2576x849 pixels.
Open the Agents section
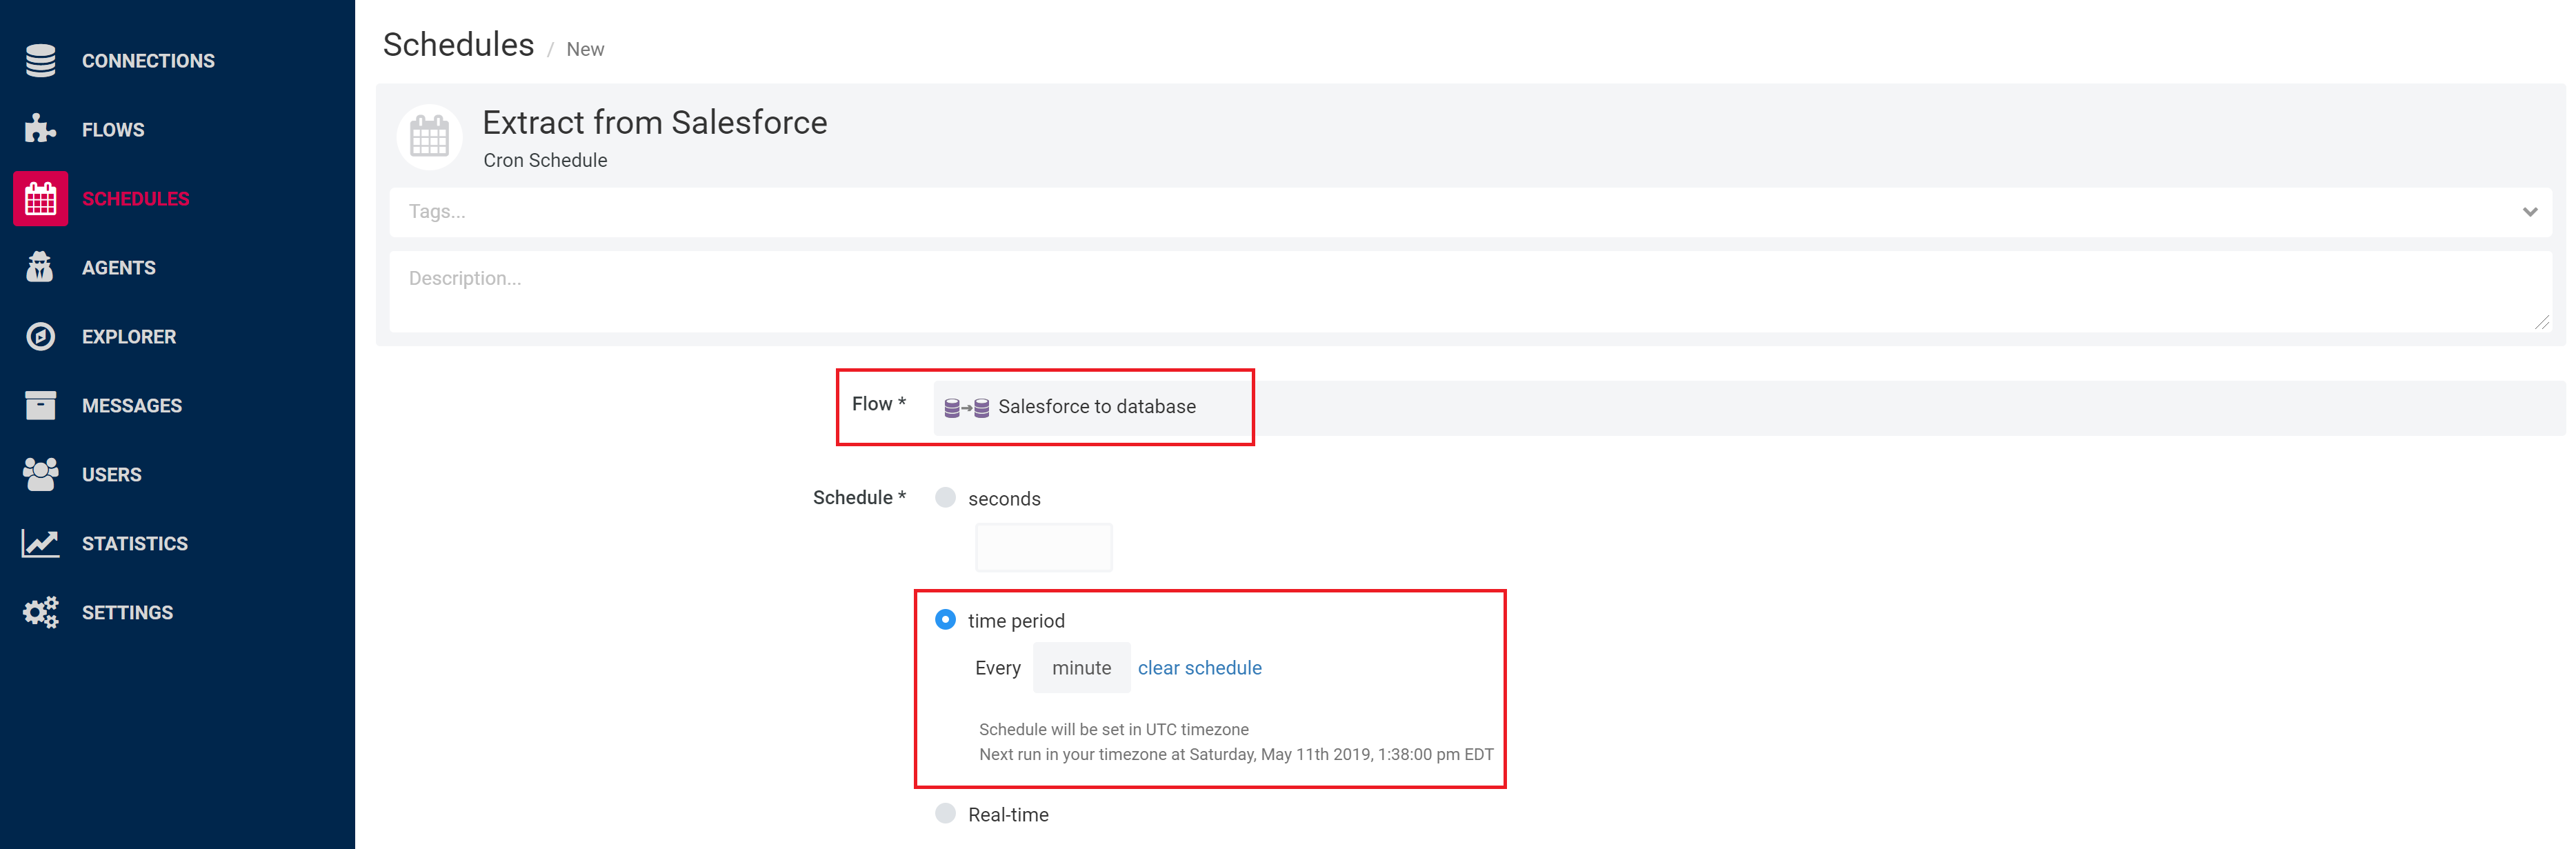pyautogui.click(x=119, y=268)
